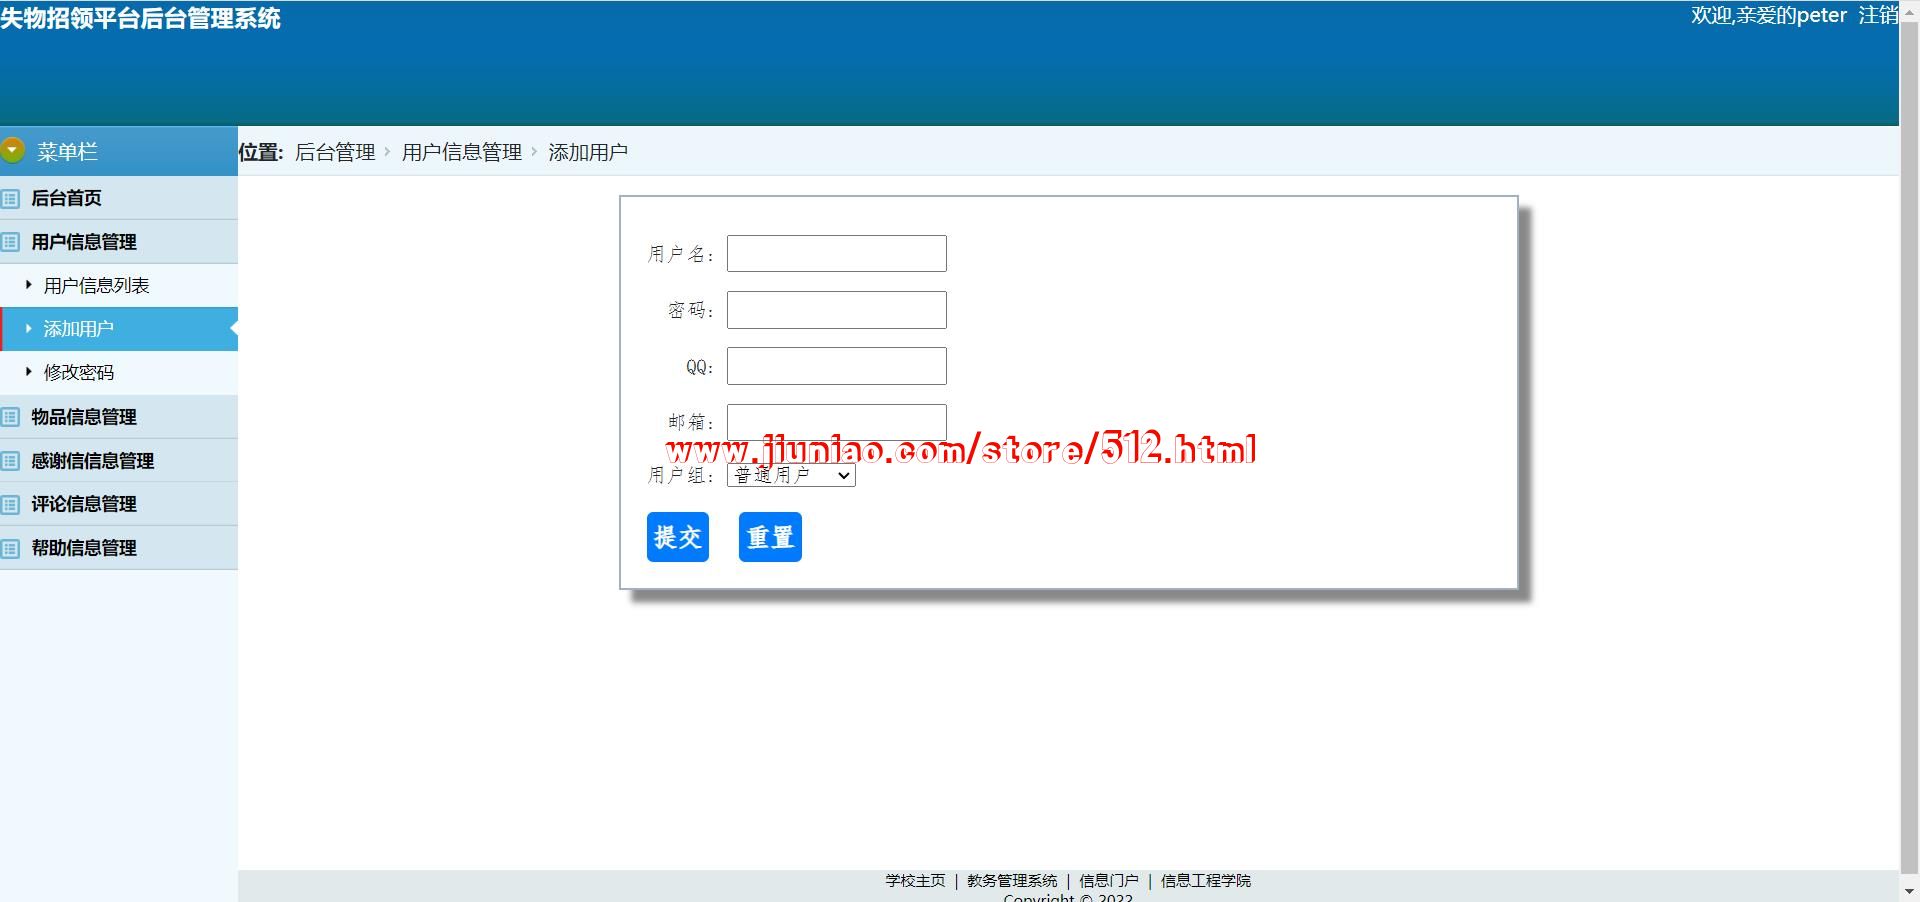The width and height of the screenshot is (1920, 902).
Task: Expand the 物品信息管理 menu section
Action: pyautogui.click(x=119, y=417)
